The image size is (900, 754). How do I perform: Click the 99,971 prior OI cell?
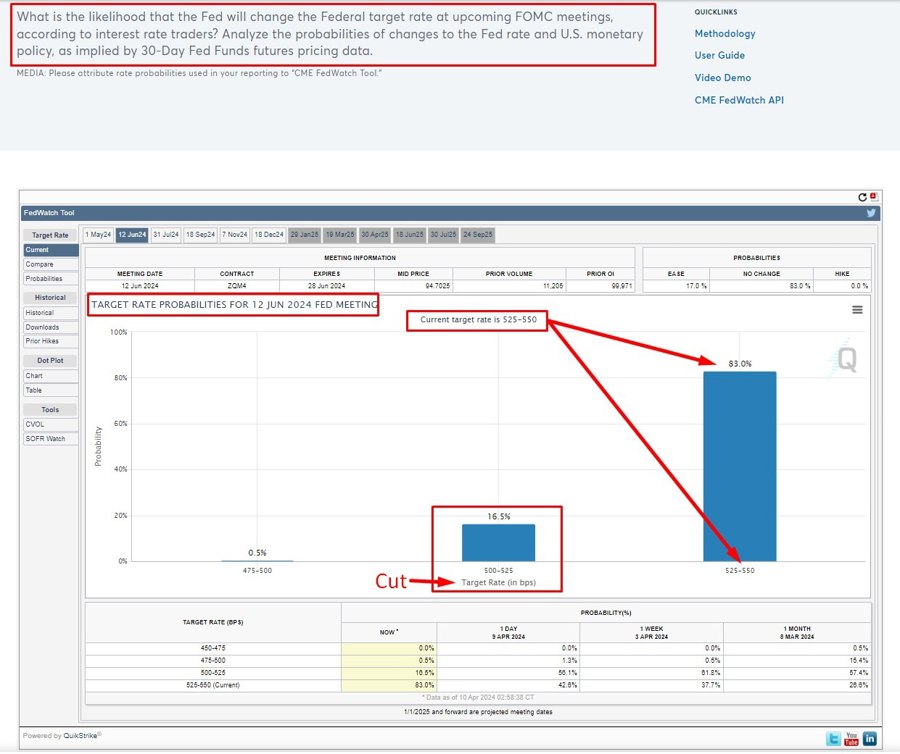(600, 286)
